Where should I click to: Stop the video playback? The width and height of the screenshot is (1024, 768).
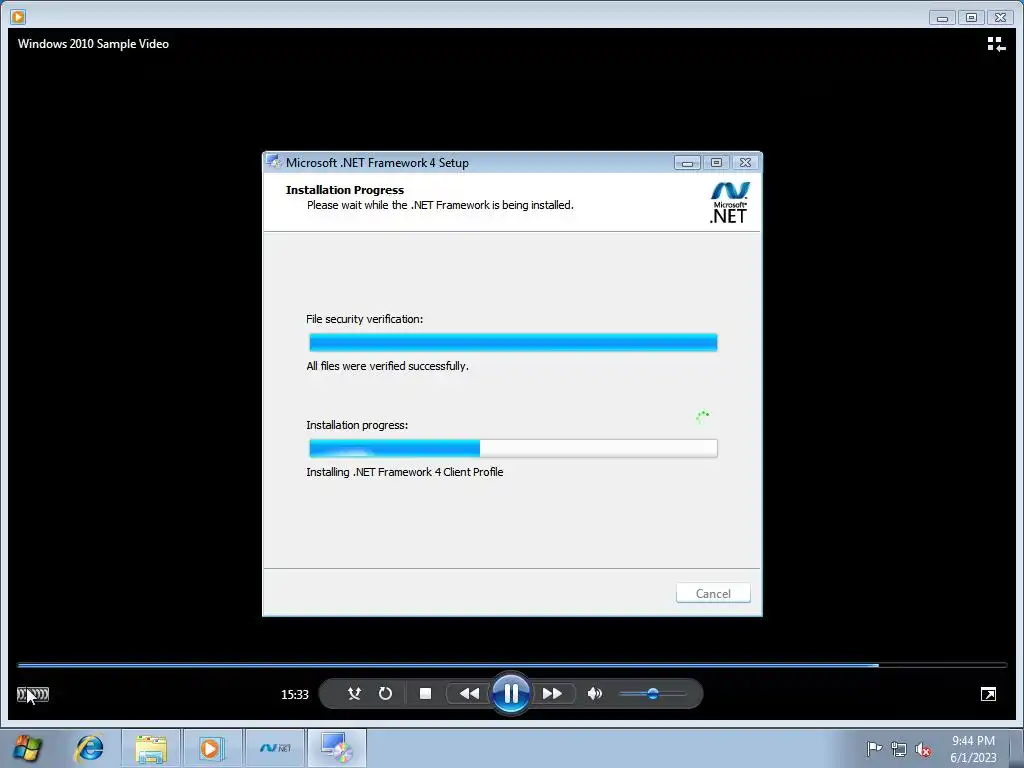click(425, 694)
